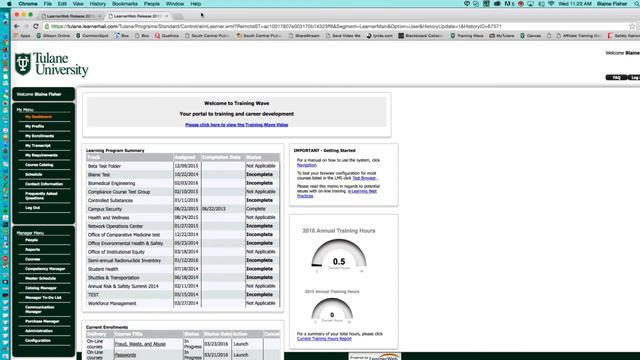Click the browser back arrow
640x360 pixels.
(x=17, y=26)
